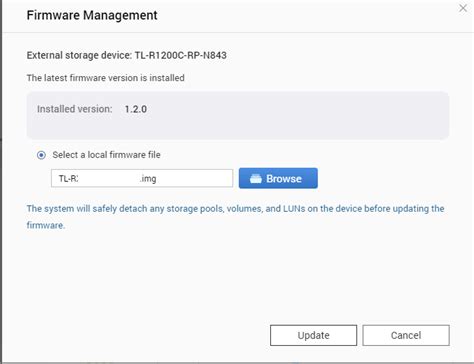Click the 'Firmware Management' dialog title
The width and height of the screenshot is (474, 364).
(92, 15)
